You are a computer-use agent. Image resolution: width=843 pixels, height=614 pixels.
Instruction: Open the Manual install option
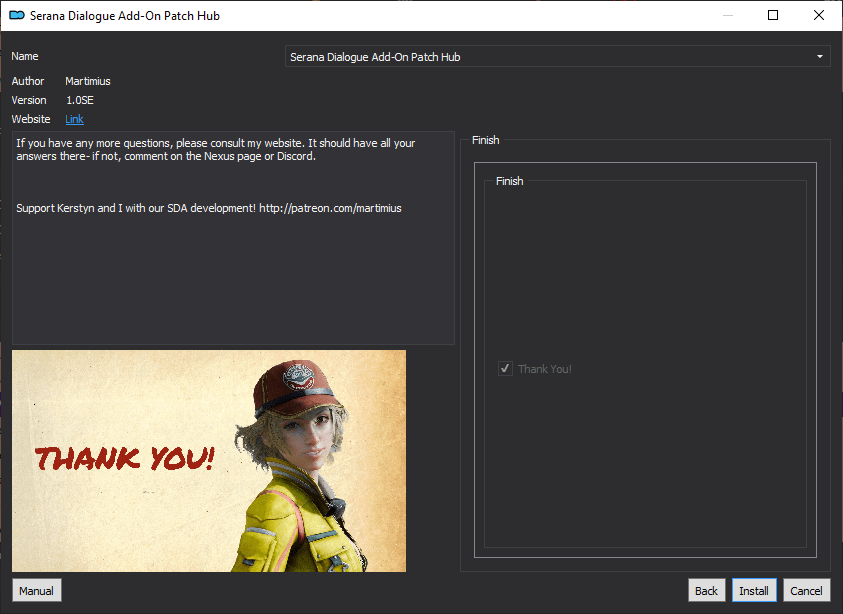pos(37,590)
